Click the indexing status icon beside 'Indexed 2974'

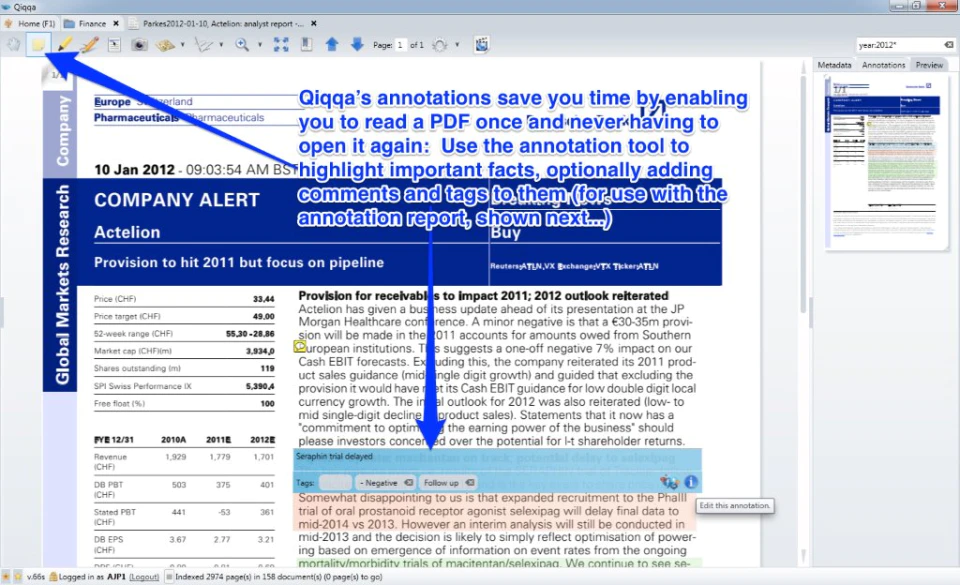tap(170, 576)
